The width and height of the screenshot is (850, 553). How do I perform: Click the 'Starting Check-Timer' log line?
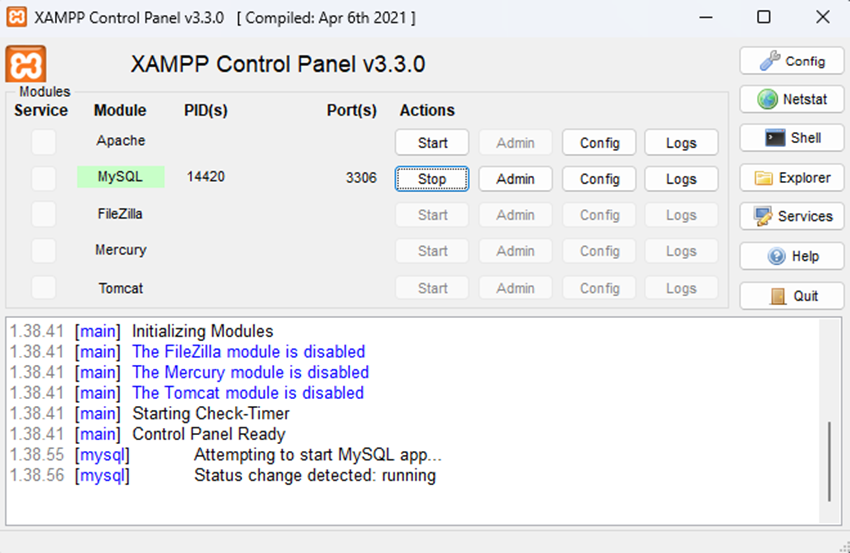point(211,414)
